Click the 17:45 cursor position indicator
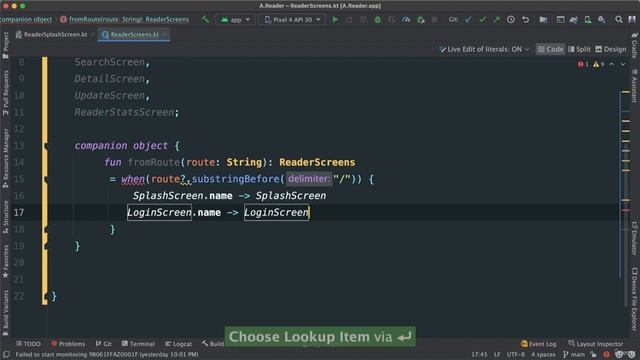Image resolution: width=640 pixels, height=360 pixels. [x=479, y=354]
